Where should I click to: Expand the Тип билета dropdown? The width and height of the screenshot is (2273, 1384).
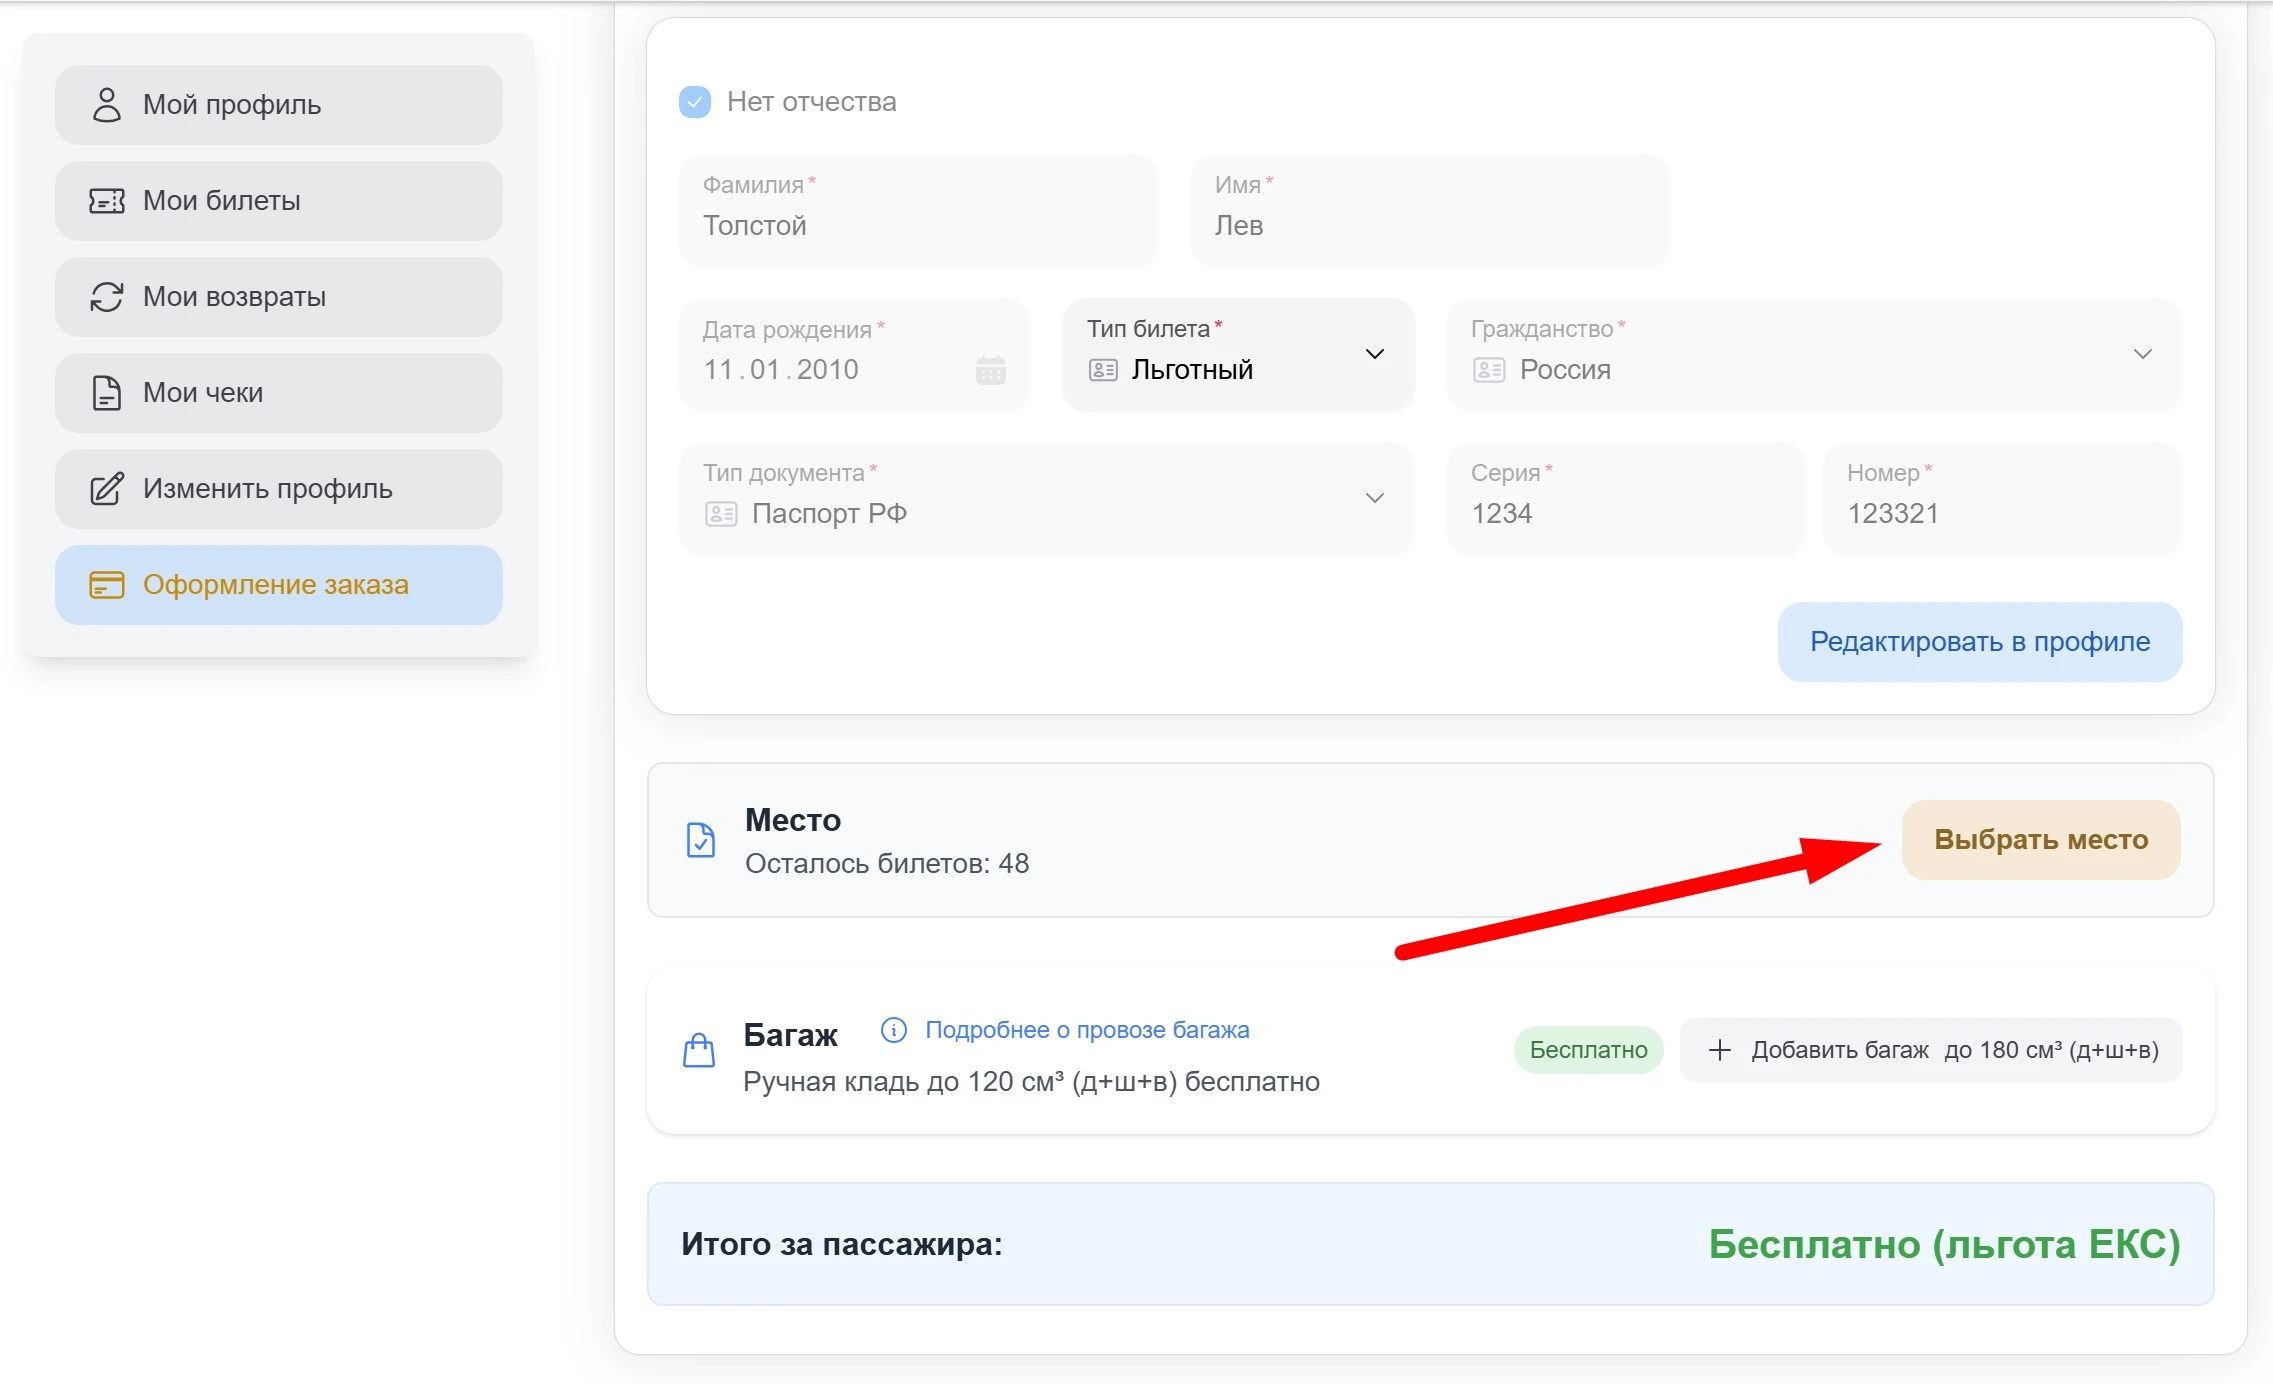[1374, 354]
